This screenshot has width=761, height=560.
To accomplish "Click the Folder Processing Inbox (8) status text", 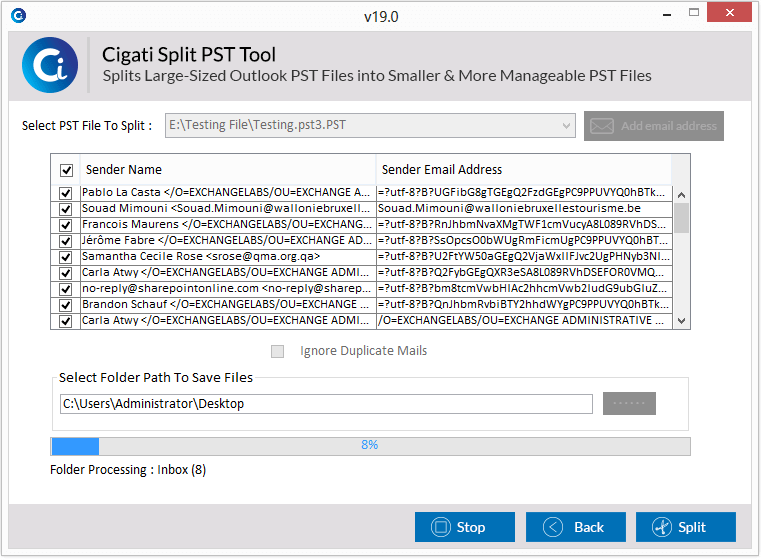I will (128, 470).
